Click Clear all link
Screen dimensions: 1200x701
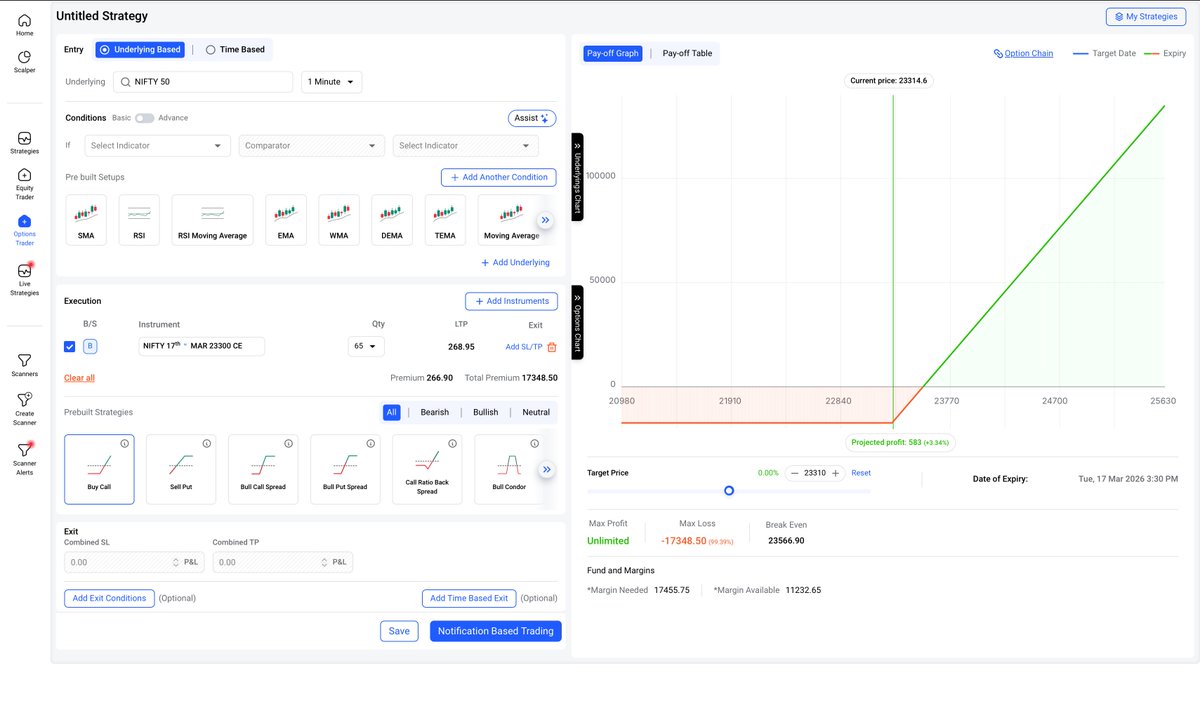click(79, 378)
